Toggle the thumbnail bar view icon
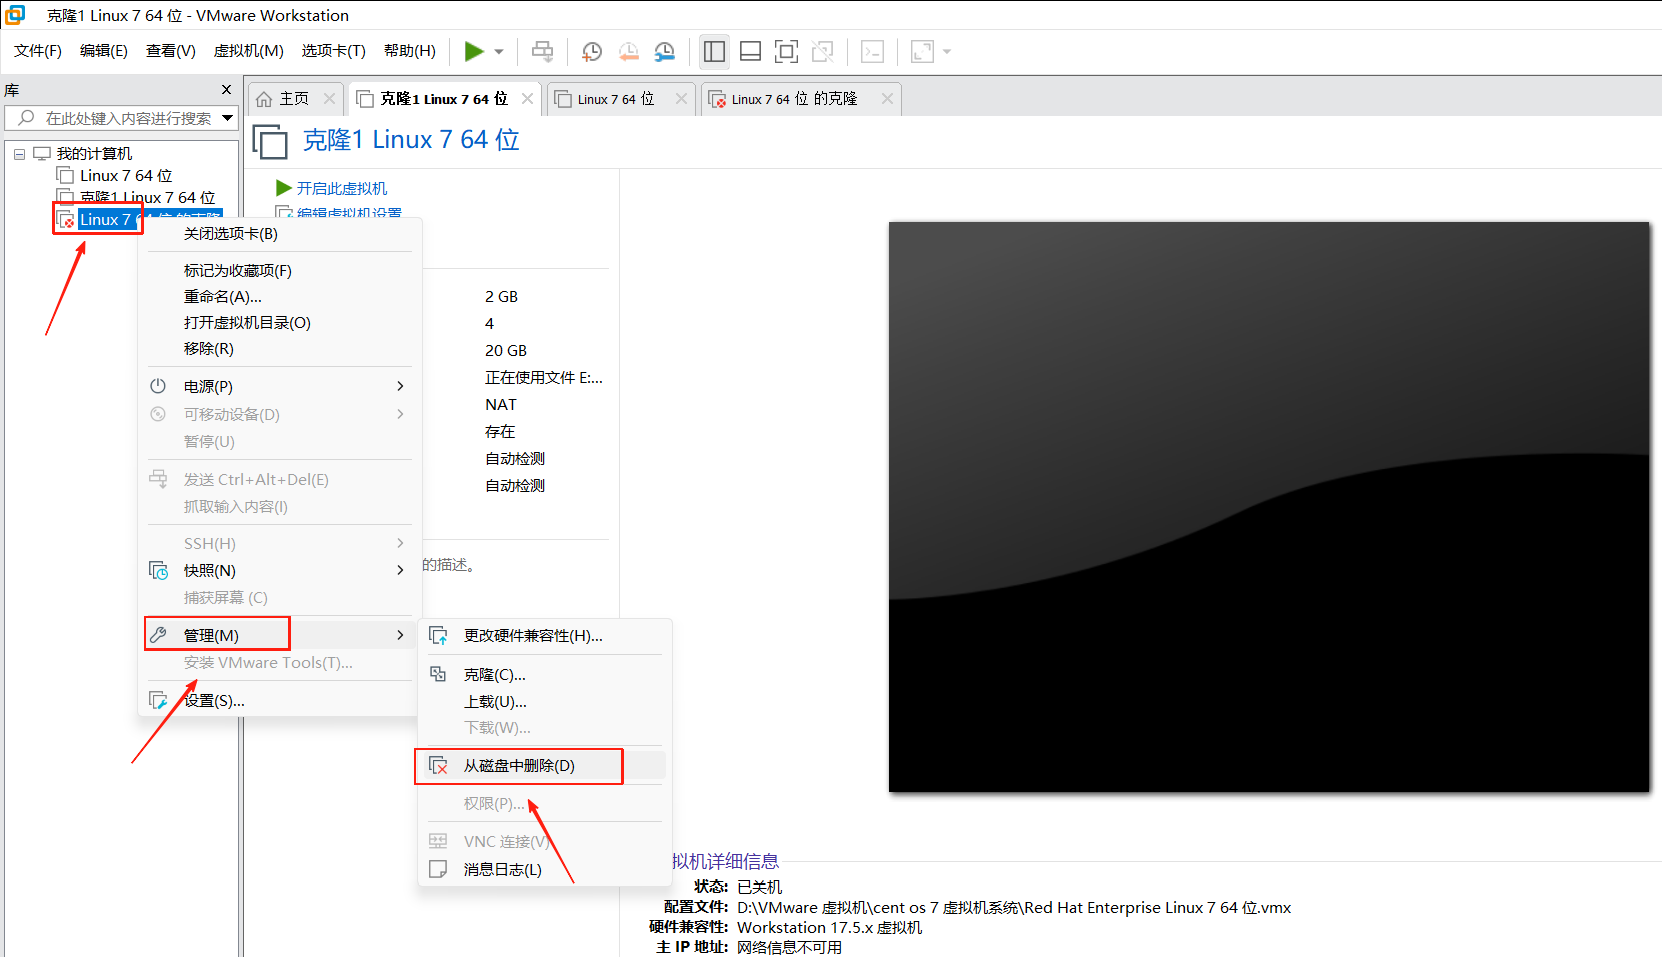Viewport: 1662px width, 957px height. 750,51
